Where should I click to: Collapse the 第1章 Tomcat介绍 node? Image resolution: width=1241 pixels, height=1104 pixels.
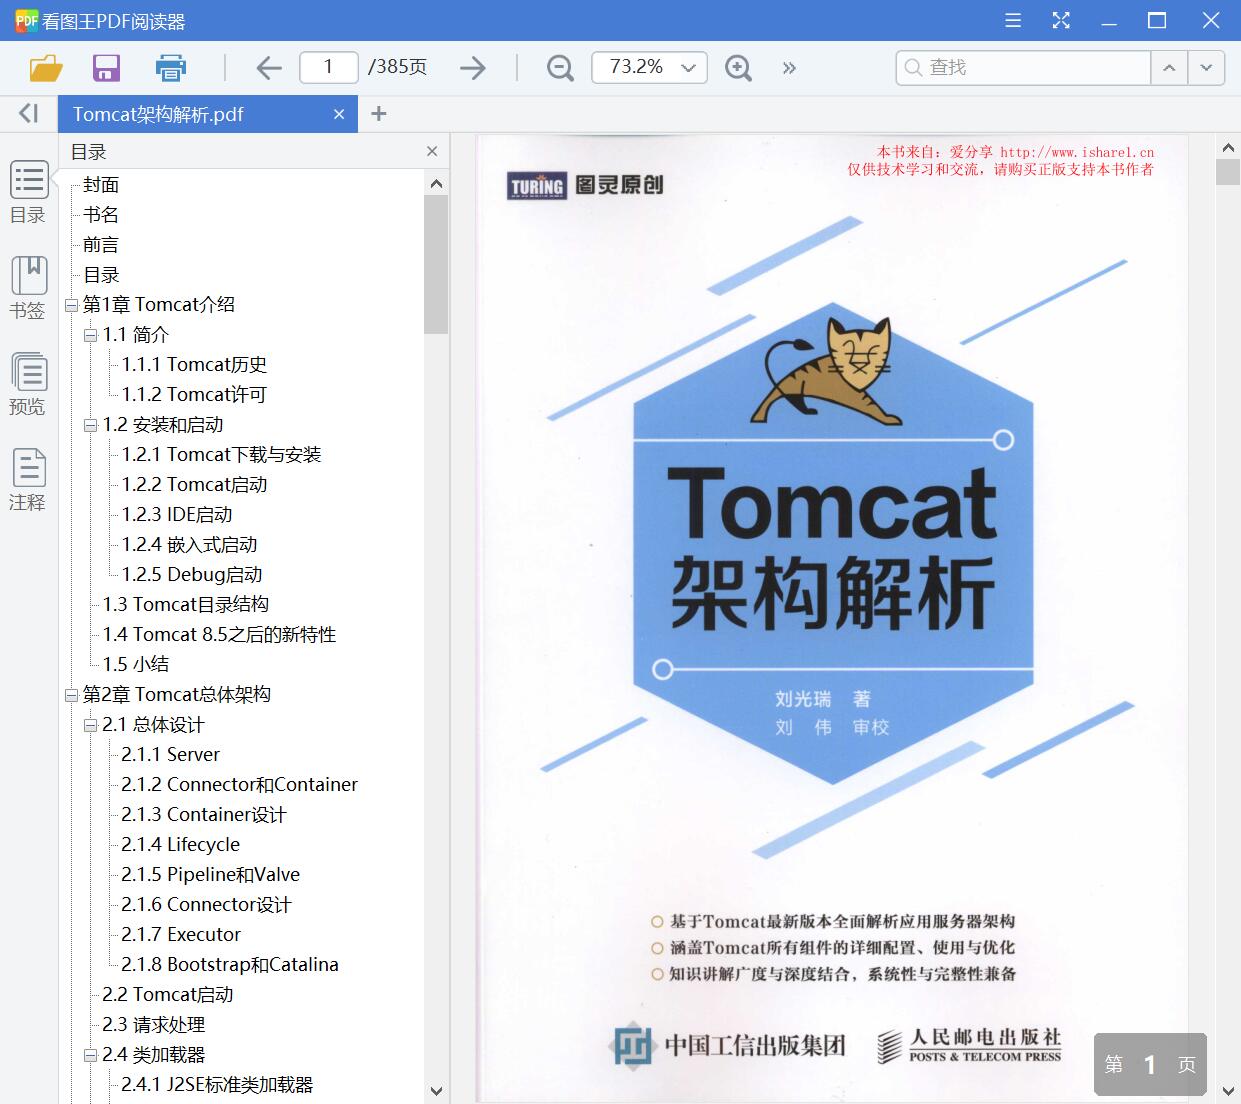click(71, 305)
